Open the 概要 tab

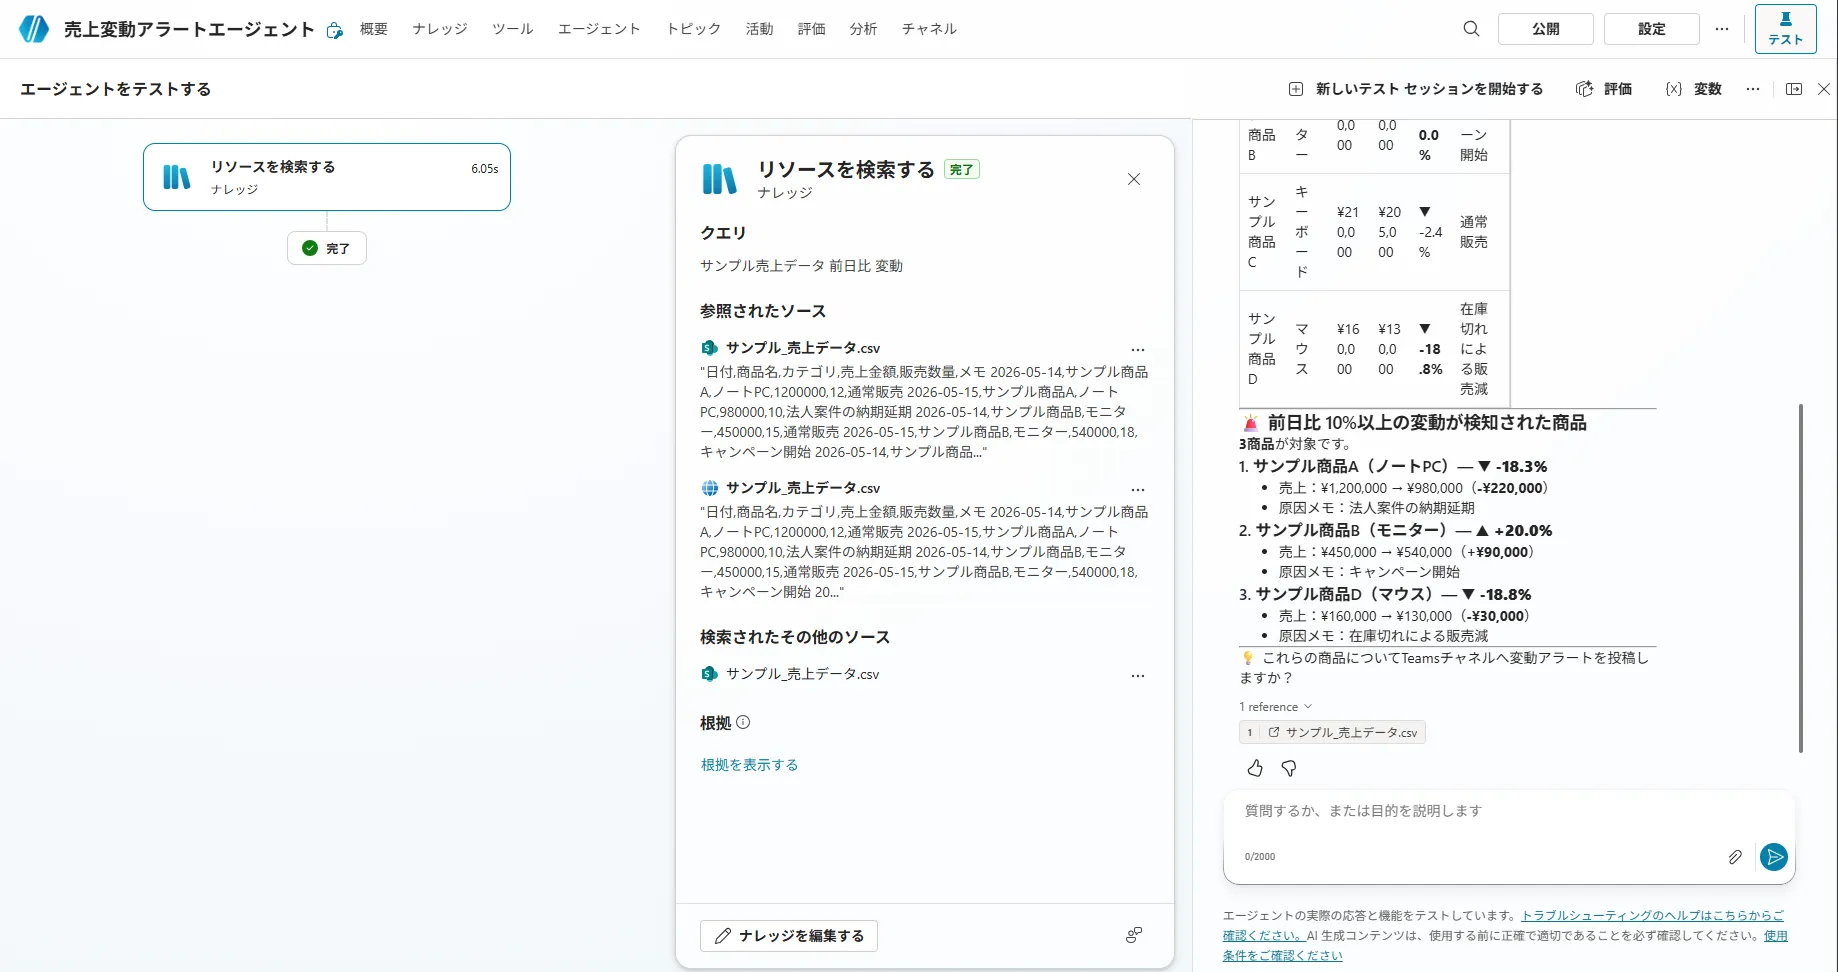pos(374,29)
